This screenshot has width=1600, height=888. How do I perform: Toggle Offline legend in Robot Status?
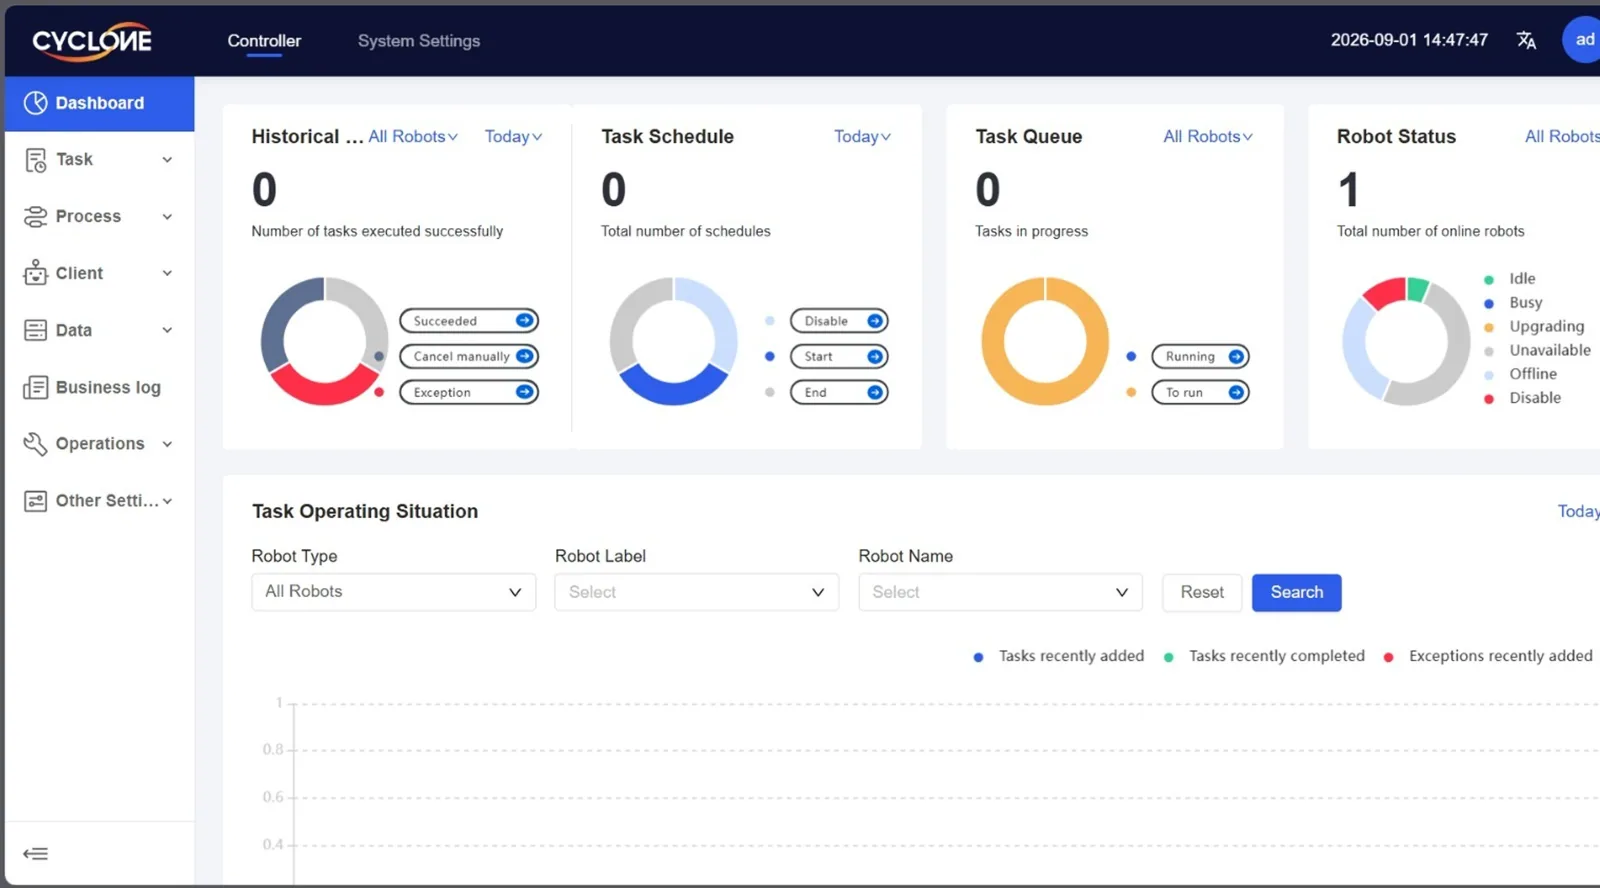pos(1521,374)
